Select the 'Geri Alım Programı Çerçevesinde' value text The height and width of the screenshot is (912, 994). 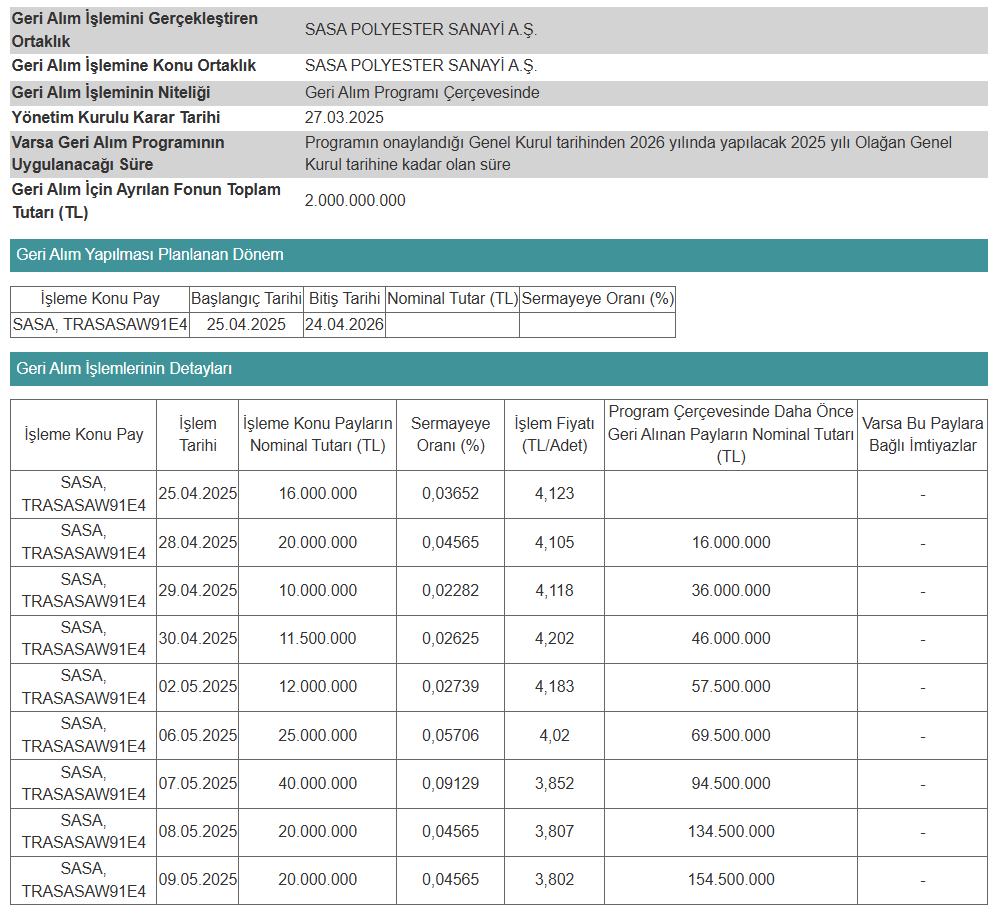[422, 92]
